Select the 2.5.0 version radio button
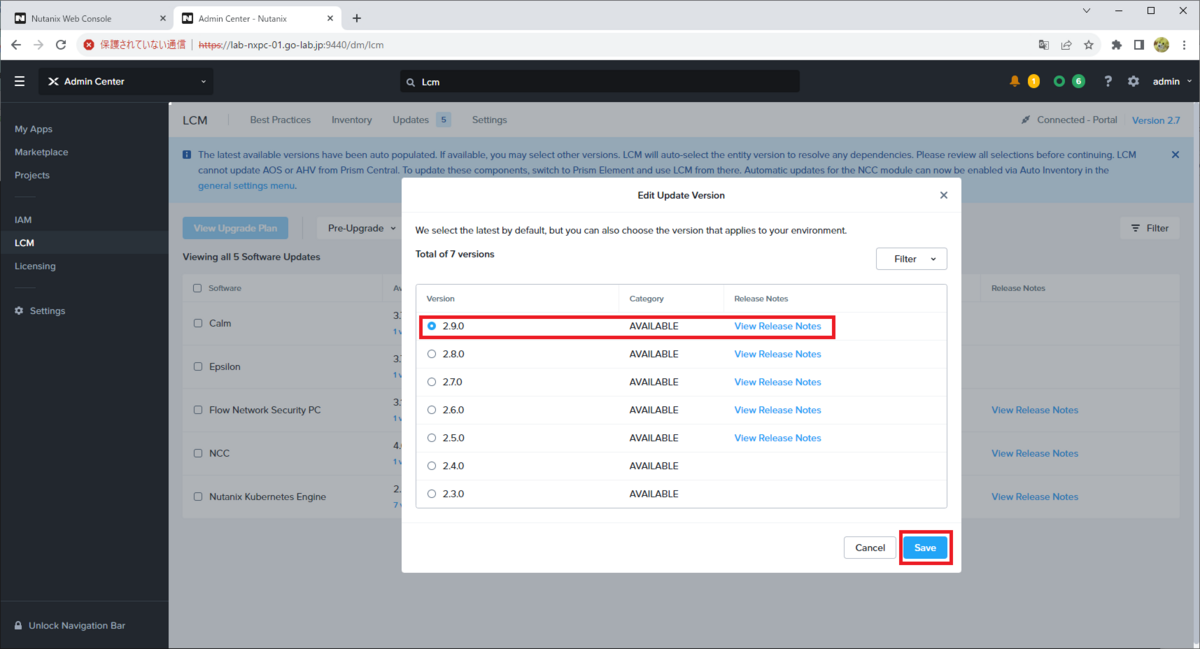The image size is (1200, 649). pyautogui.click(x=432, y=438)
